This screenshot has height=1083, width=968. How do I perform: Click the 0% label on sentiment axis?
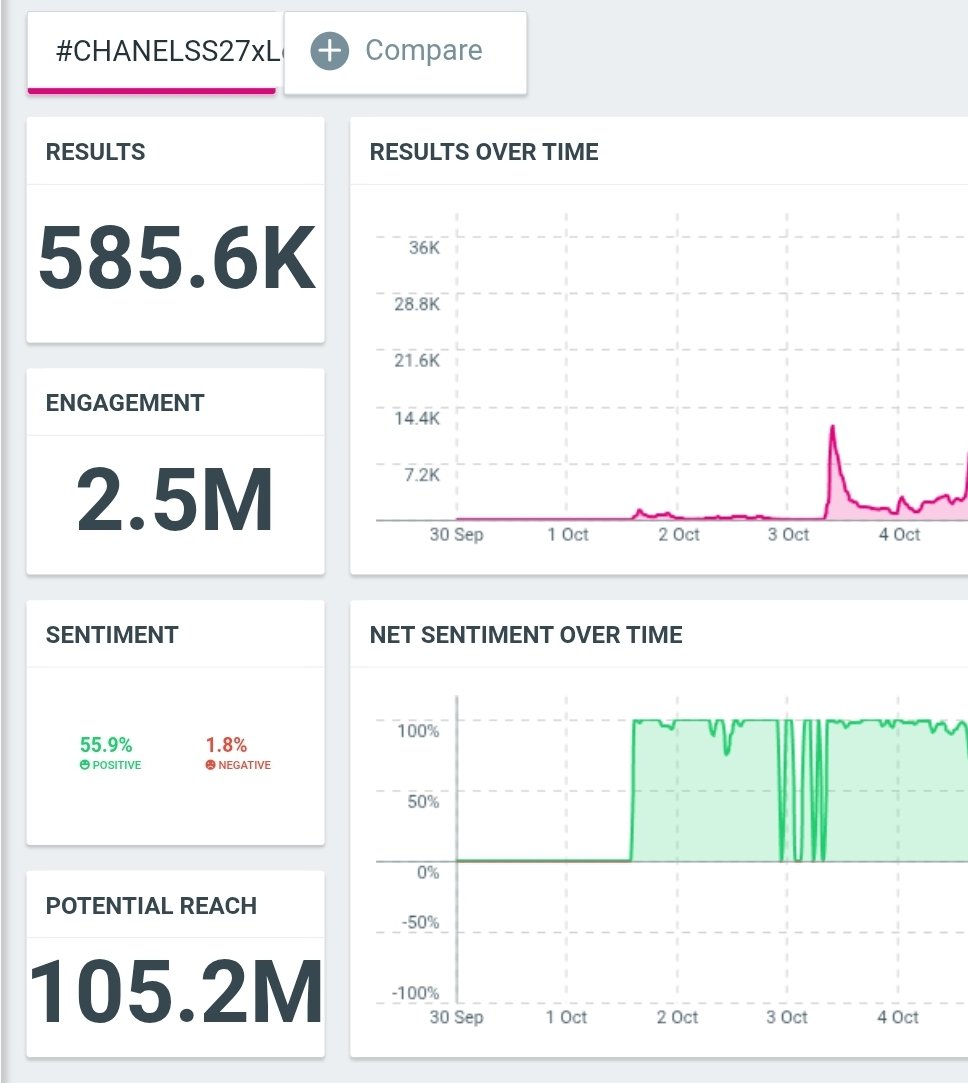tap(428, 872)
